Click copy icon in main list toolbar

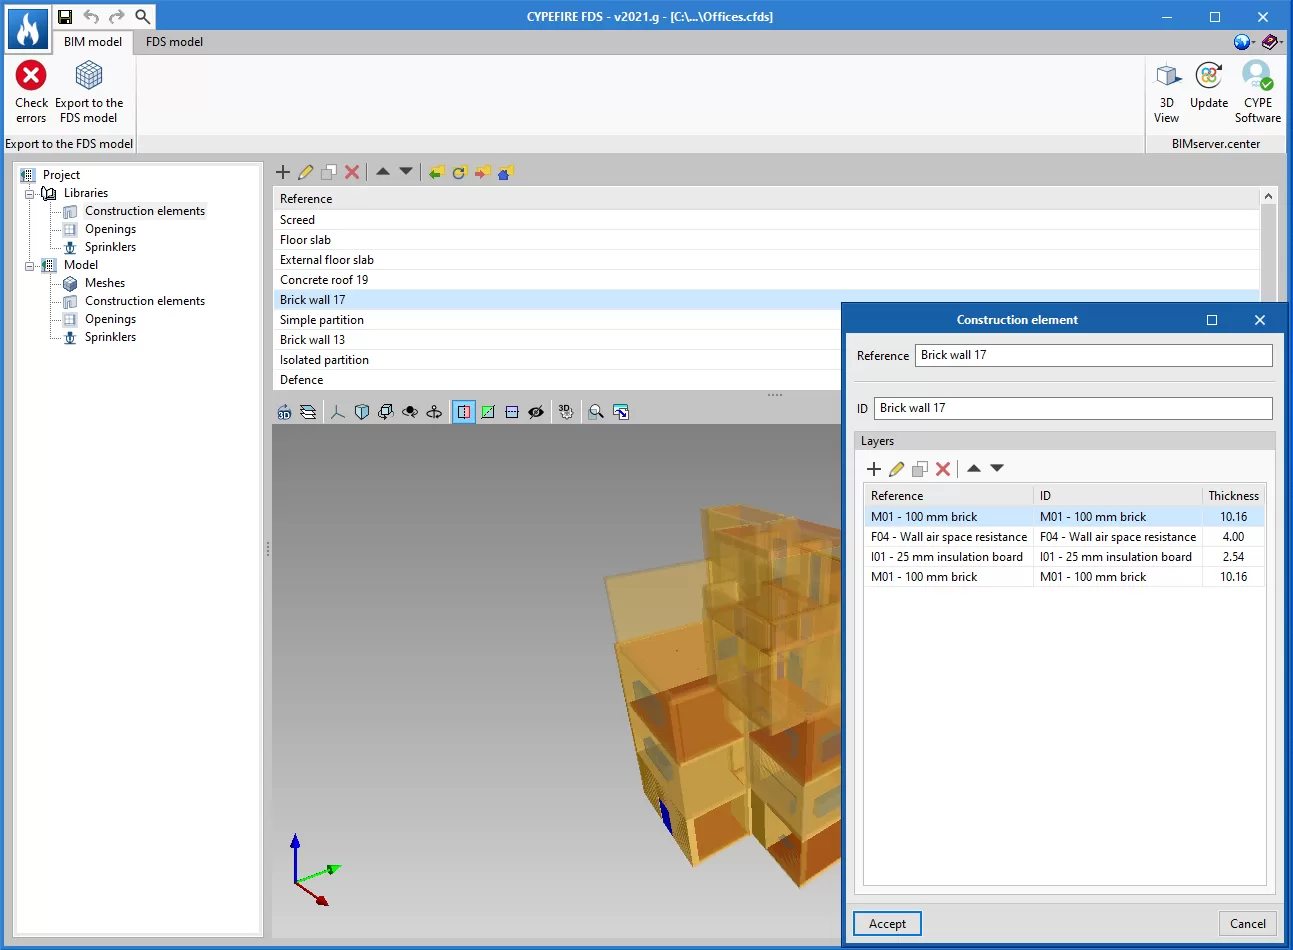329,172
